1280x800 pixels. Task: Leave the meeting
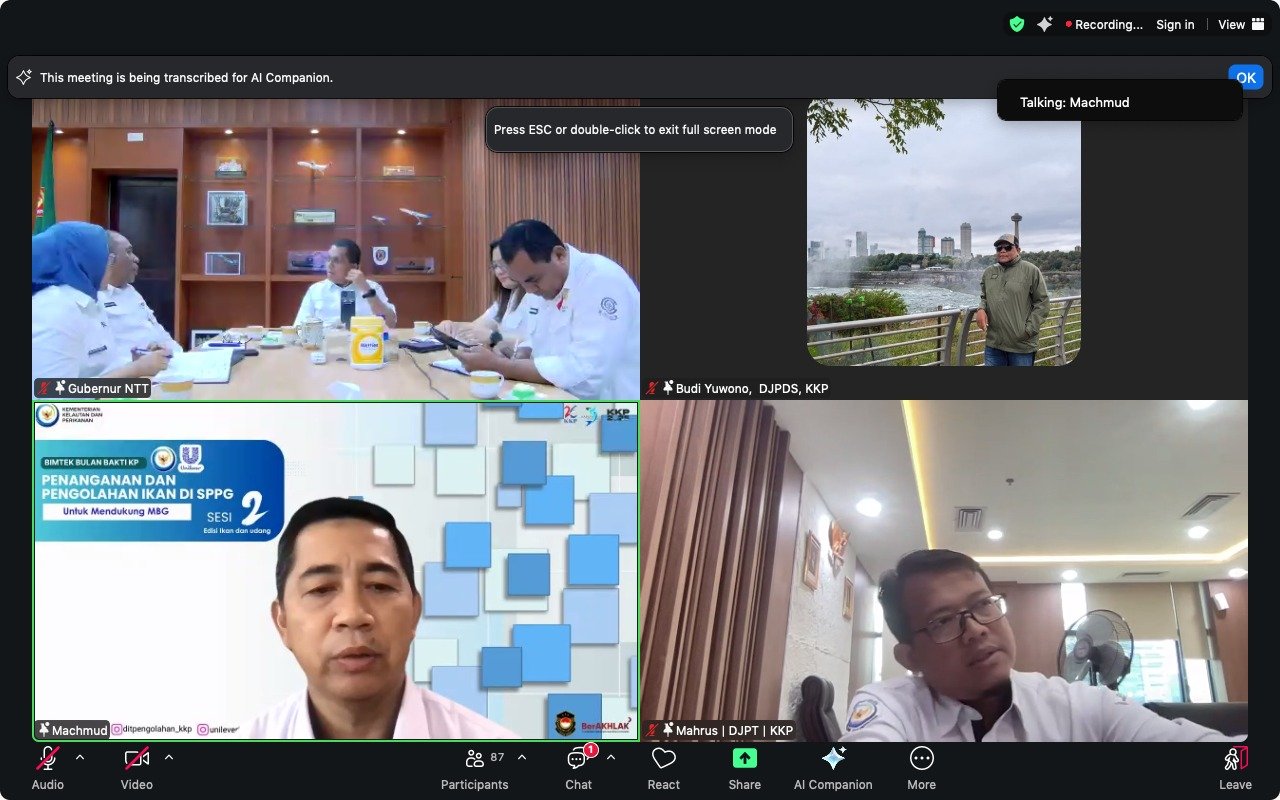click(1235, 768)
